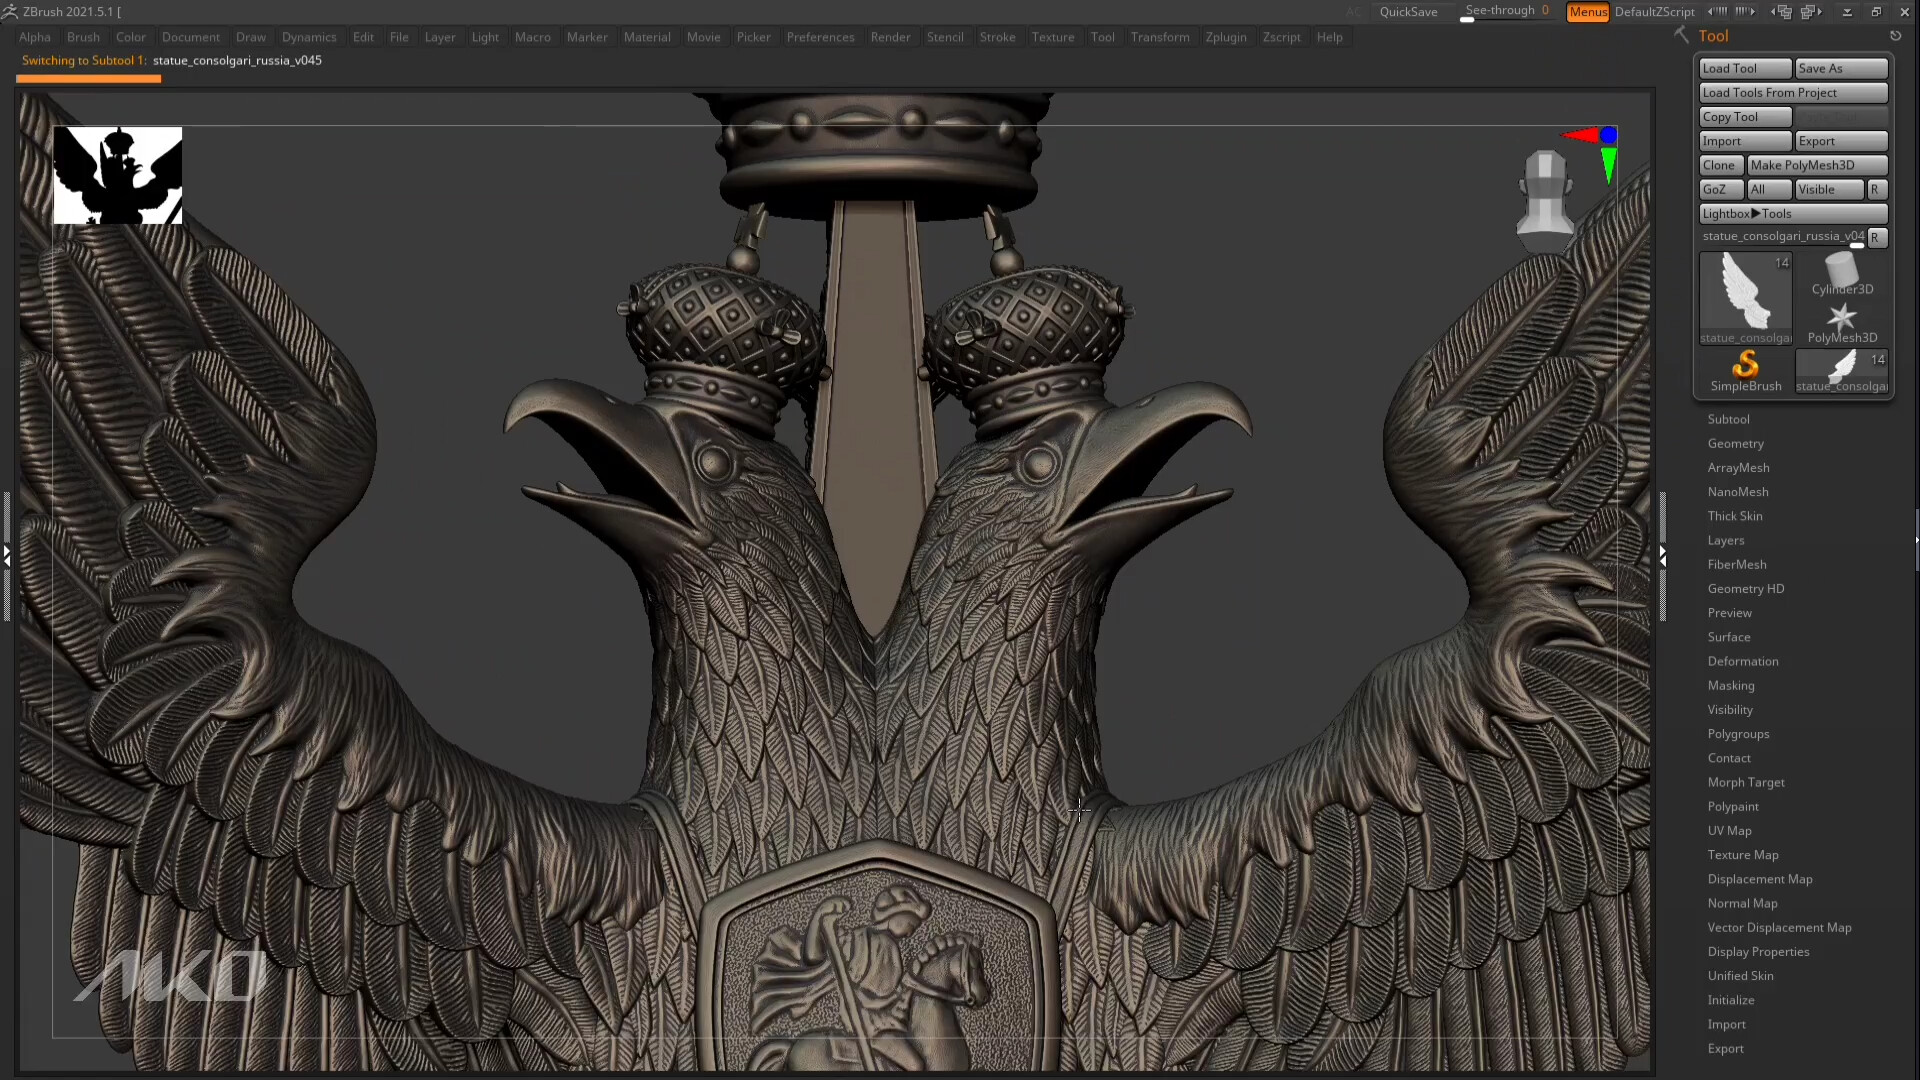Toggle the R restore button next to Visible
Image resolution: width=1920 pixels, height=1080 pixels.
(x=1876, y=189)
